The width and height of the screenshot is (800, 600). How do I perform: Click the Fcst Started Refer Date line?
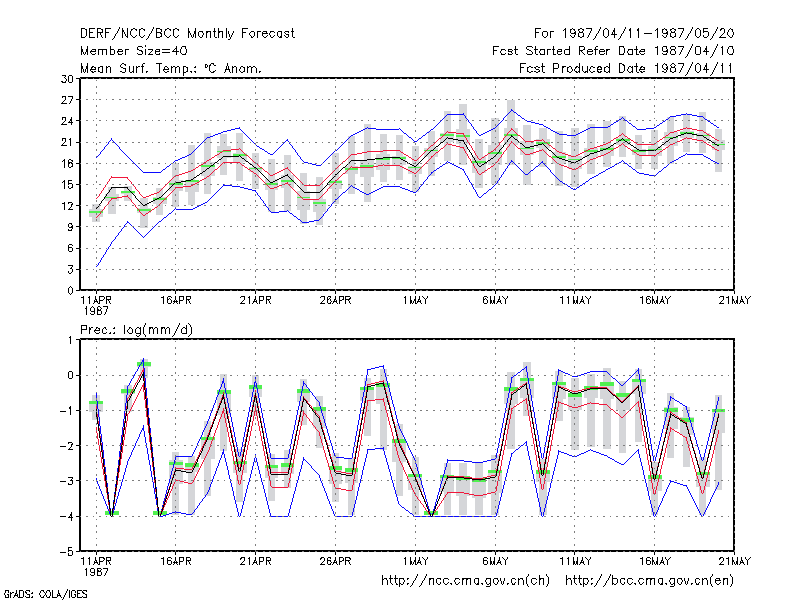613,51
